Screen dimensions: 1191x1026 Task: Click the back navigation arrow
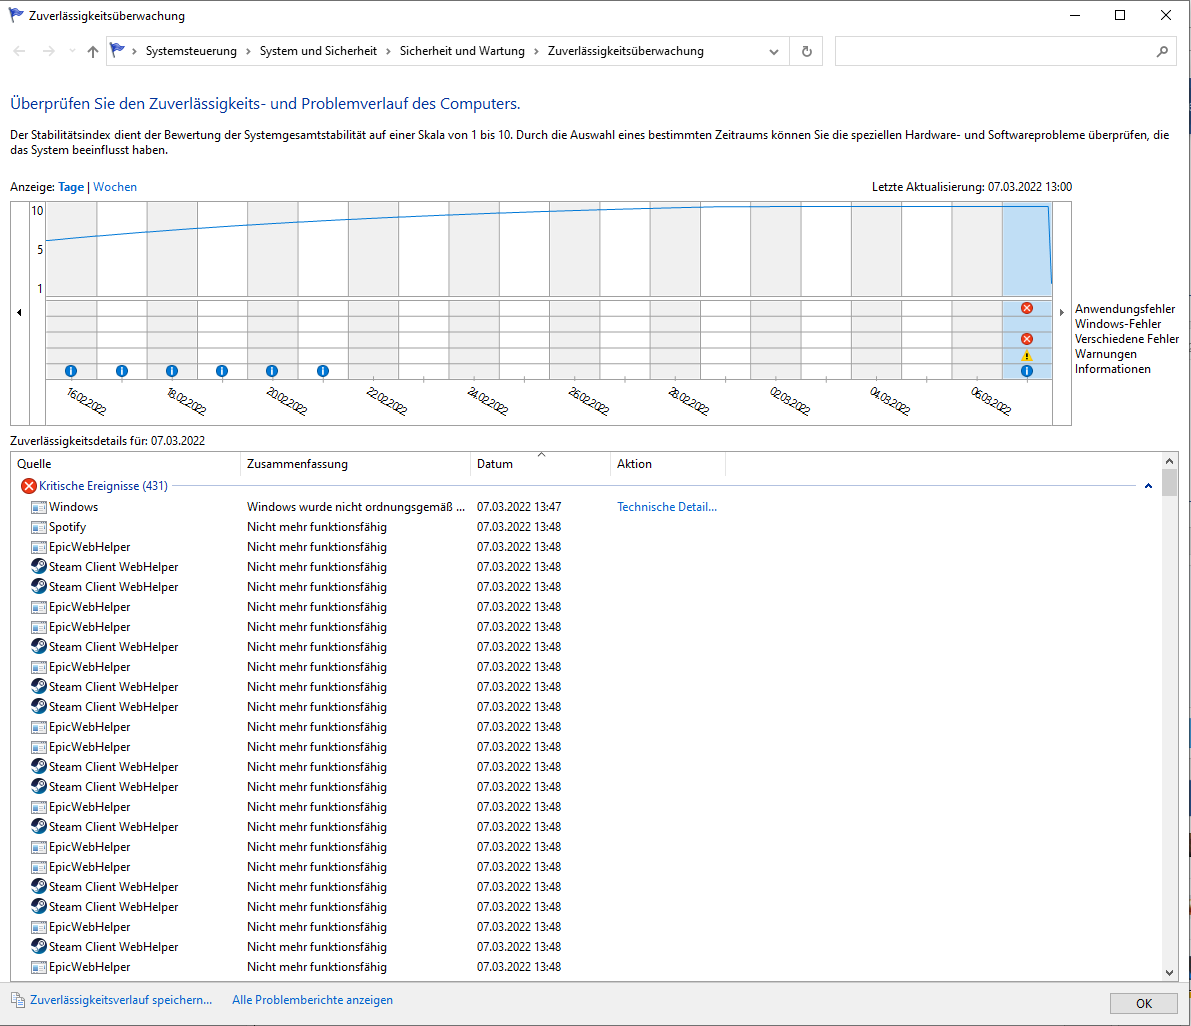click(20, 51)
